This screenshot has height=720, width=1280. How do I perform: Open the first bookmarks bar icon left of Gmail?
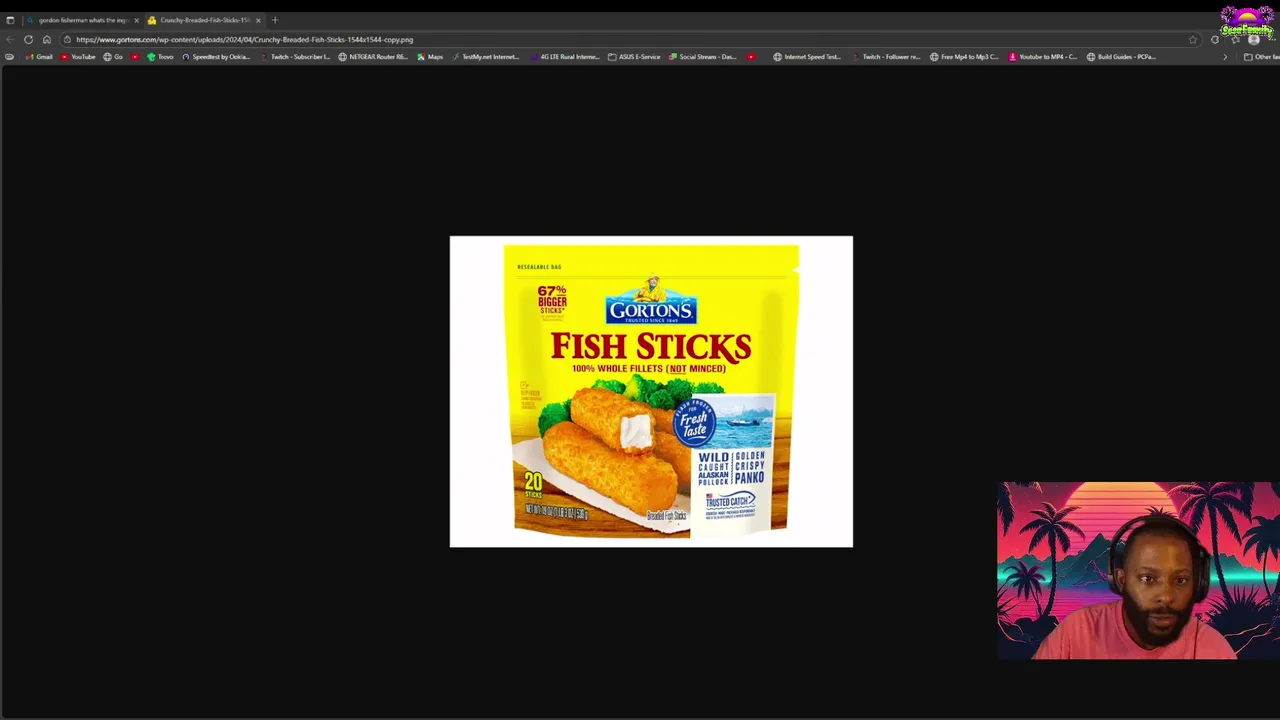point(10,57)
